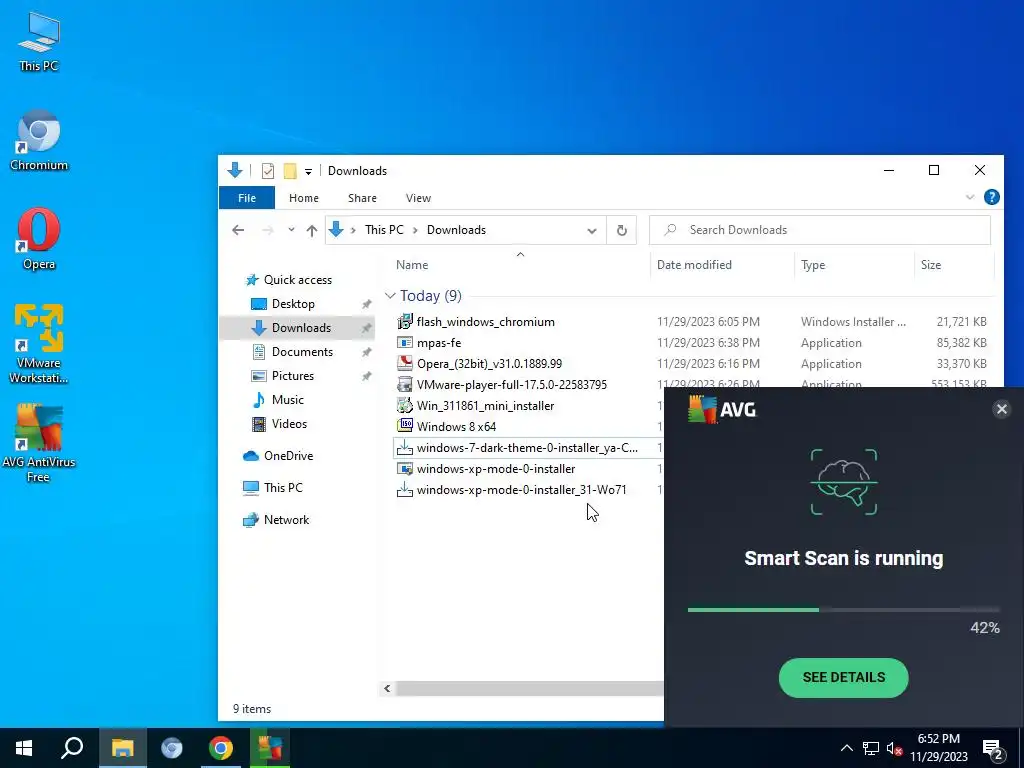Open the taskbar clock showing 6:52 PM
The image size is (1024, 768).
(x=938, y=748)
